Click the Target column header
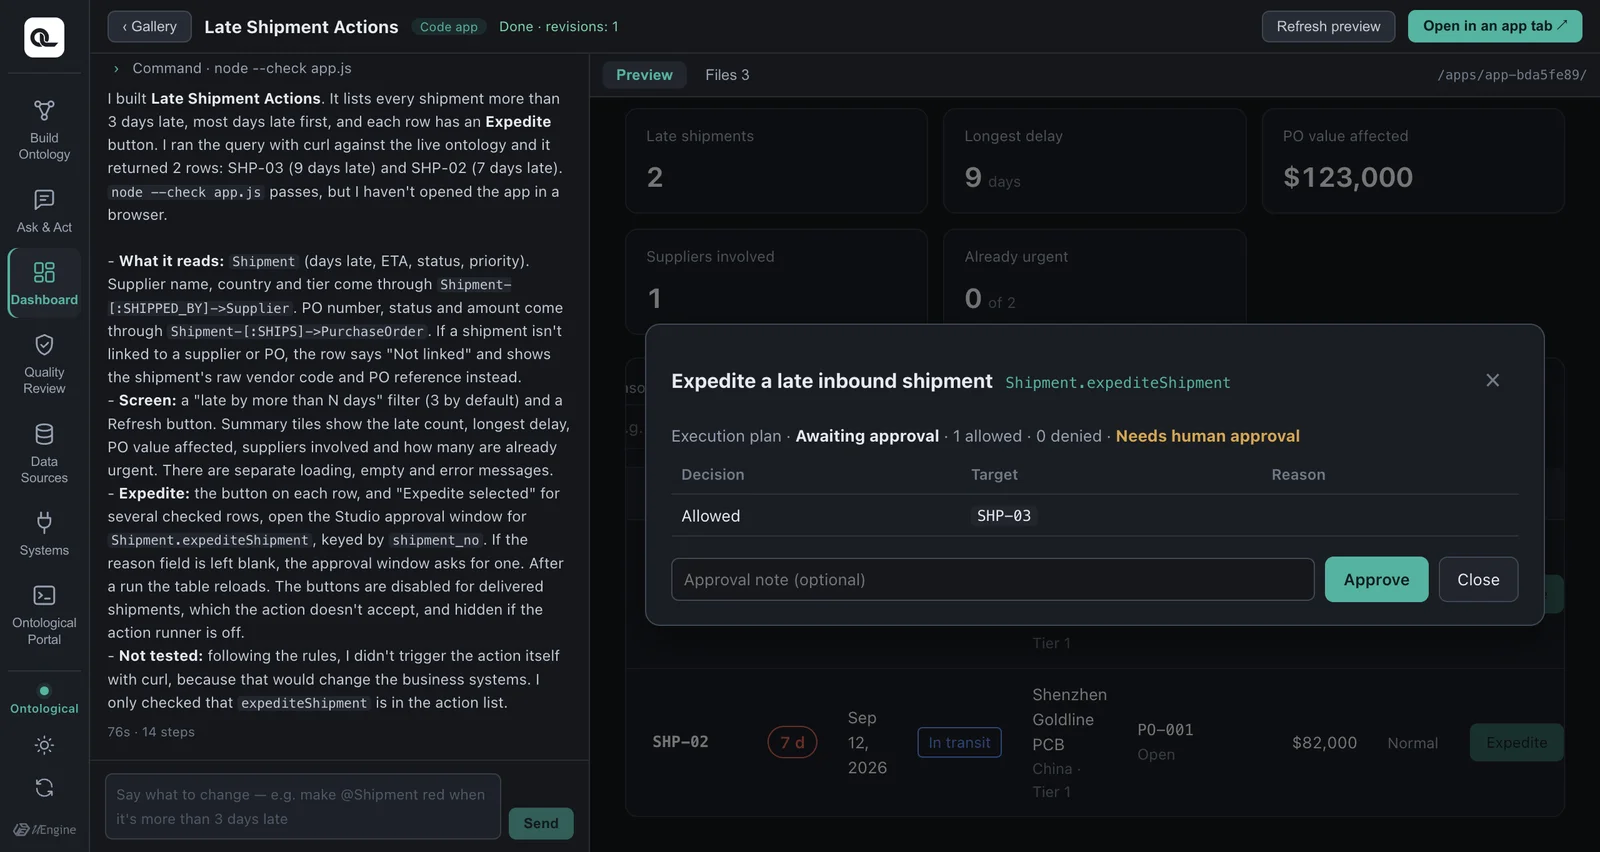Image resolution: width=1600 pixels, height=852 pixels. [994, 475]
